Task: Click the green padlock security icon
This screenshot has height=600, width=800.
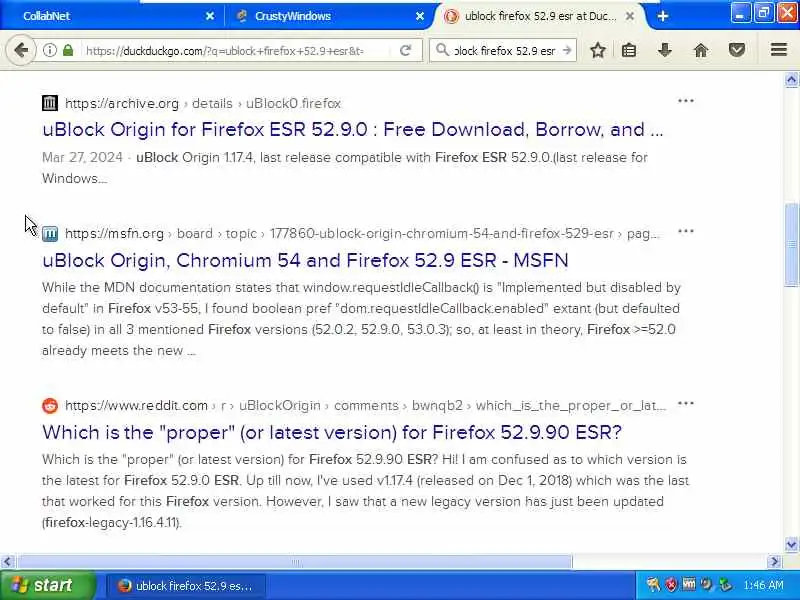Action: (67, 50)
